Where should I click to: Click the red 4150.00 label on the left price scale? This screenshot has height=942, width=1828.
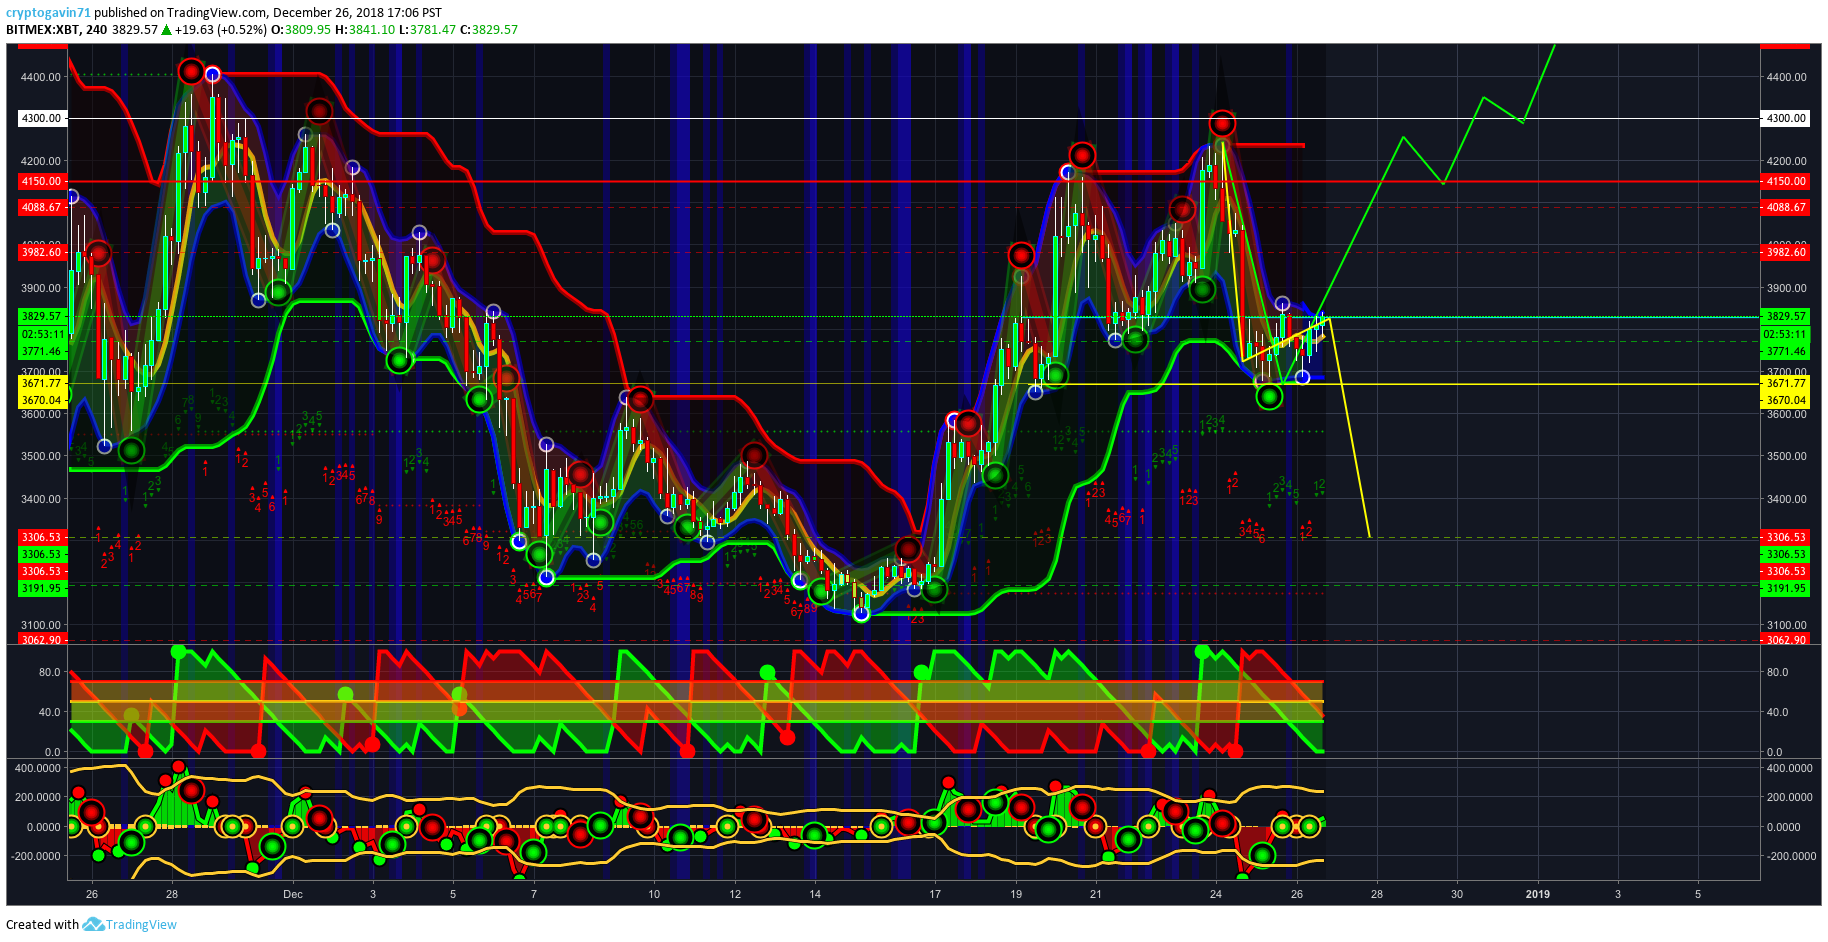pyautogui.click(x=42, y=182)
